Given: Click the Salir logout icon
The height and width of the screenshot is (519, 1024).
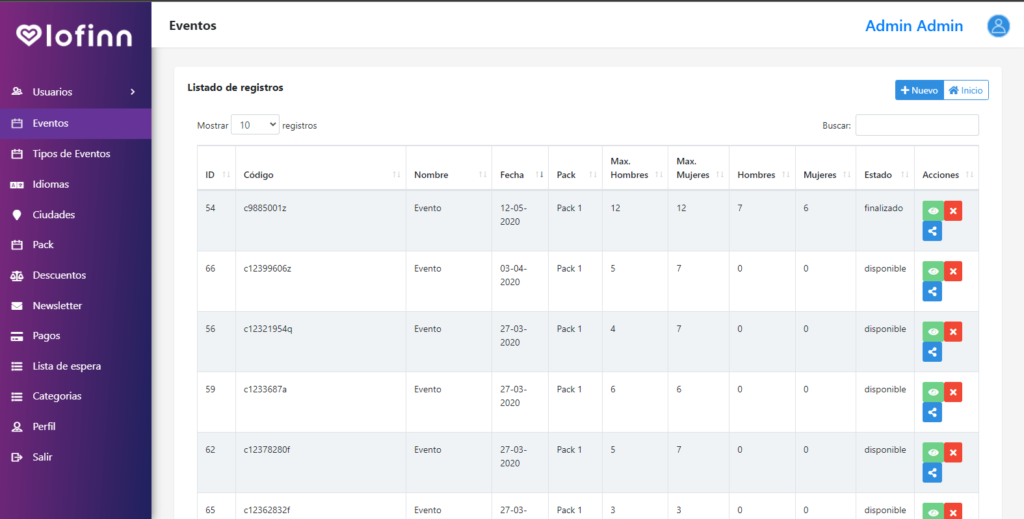Looking at the screenshot, I should (17, 457).
